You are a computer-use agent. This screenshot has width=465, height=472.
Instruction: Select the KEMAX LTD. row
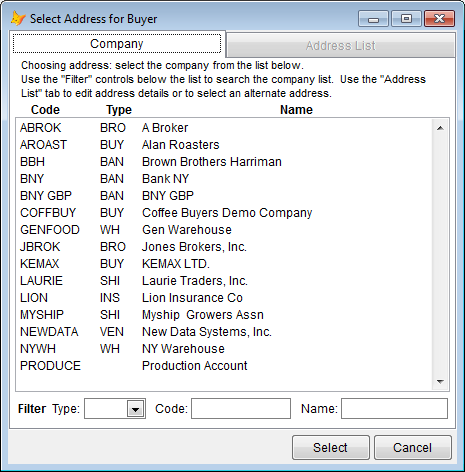pyautogui.click(x=224, y=264)
